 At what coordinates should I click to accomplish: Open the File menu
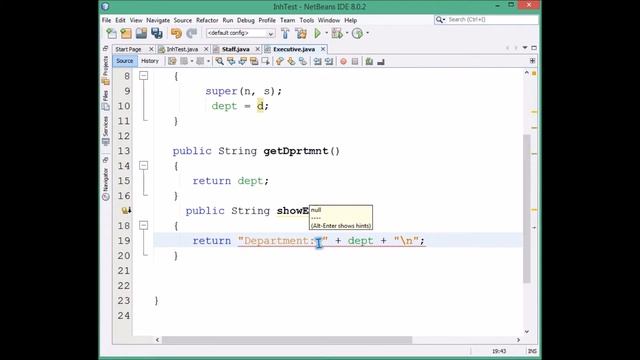pyautogui.click(x=107, y=20)
